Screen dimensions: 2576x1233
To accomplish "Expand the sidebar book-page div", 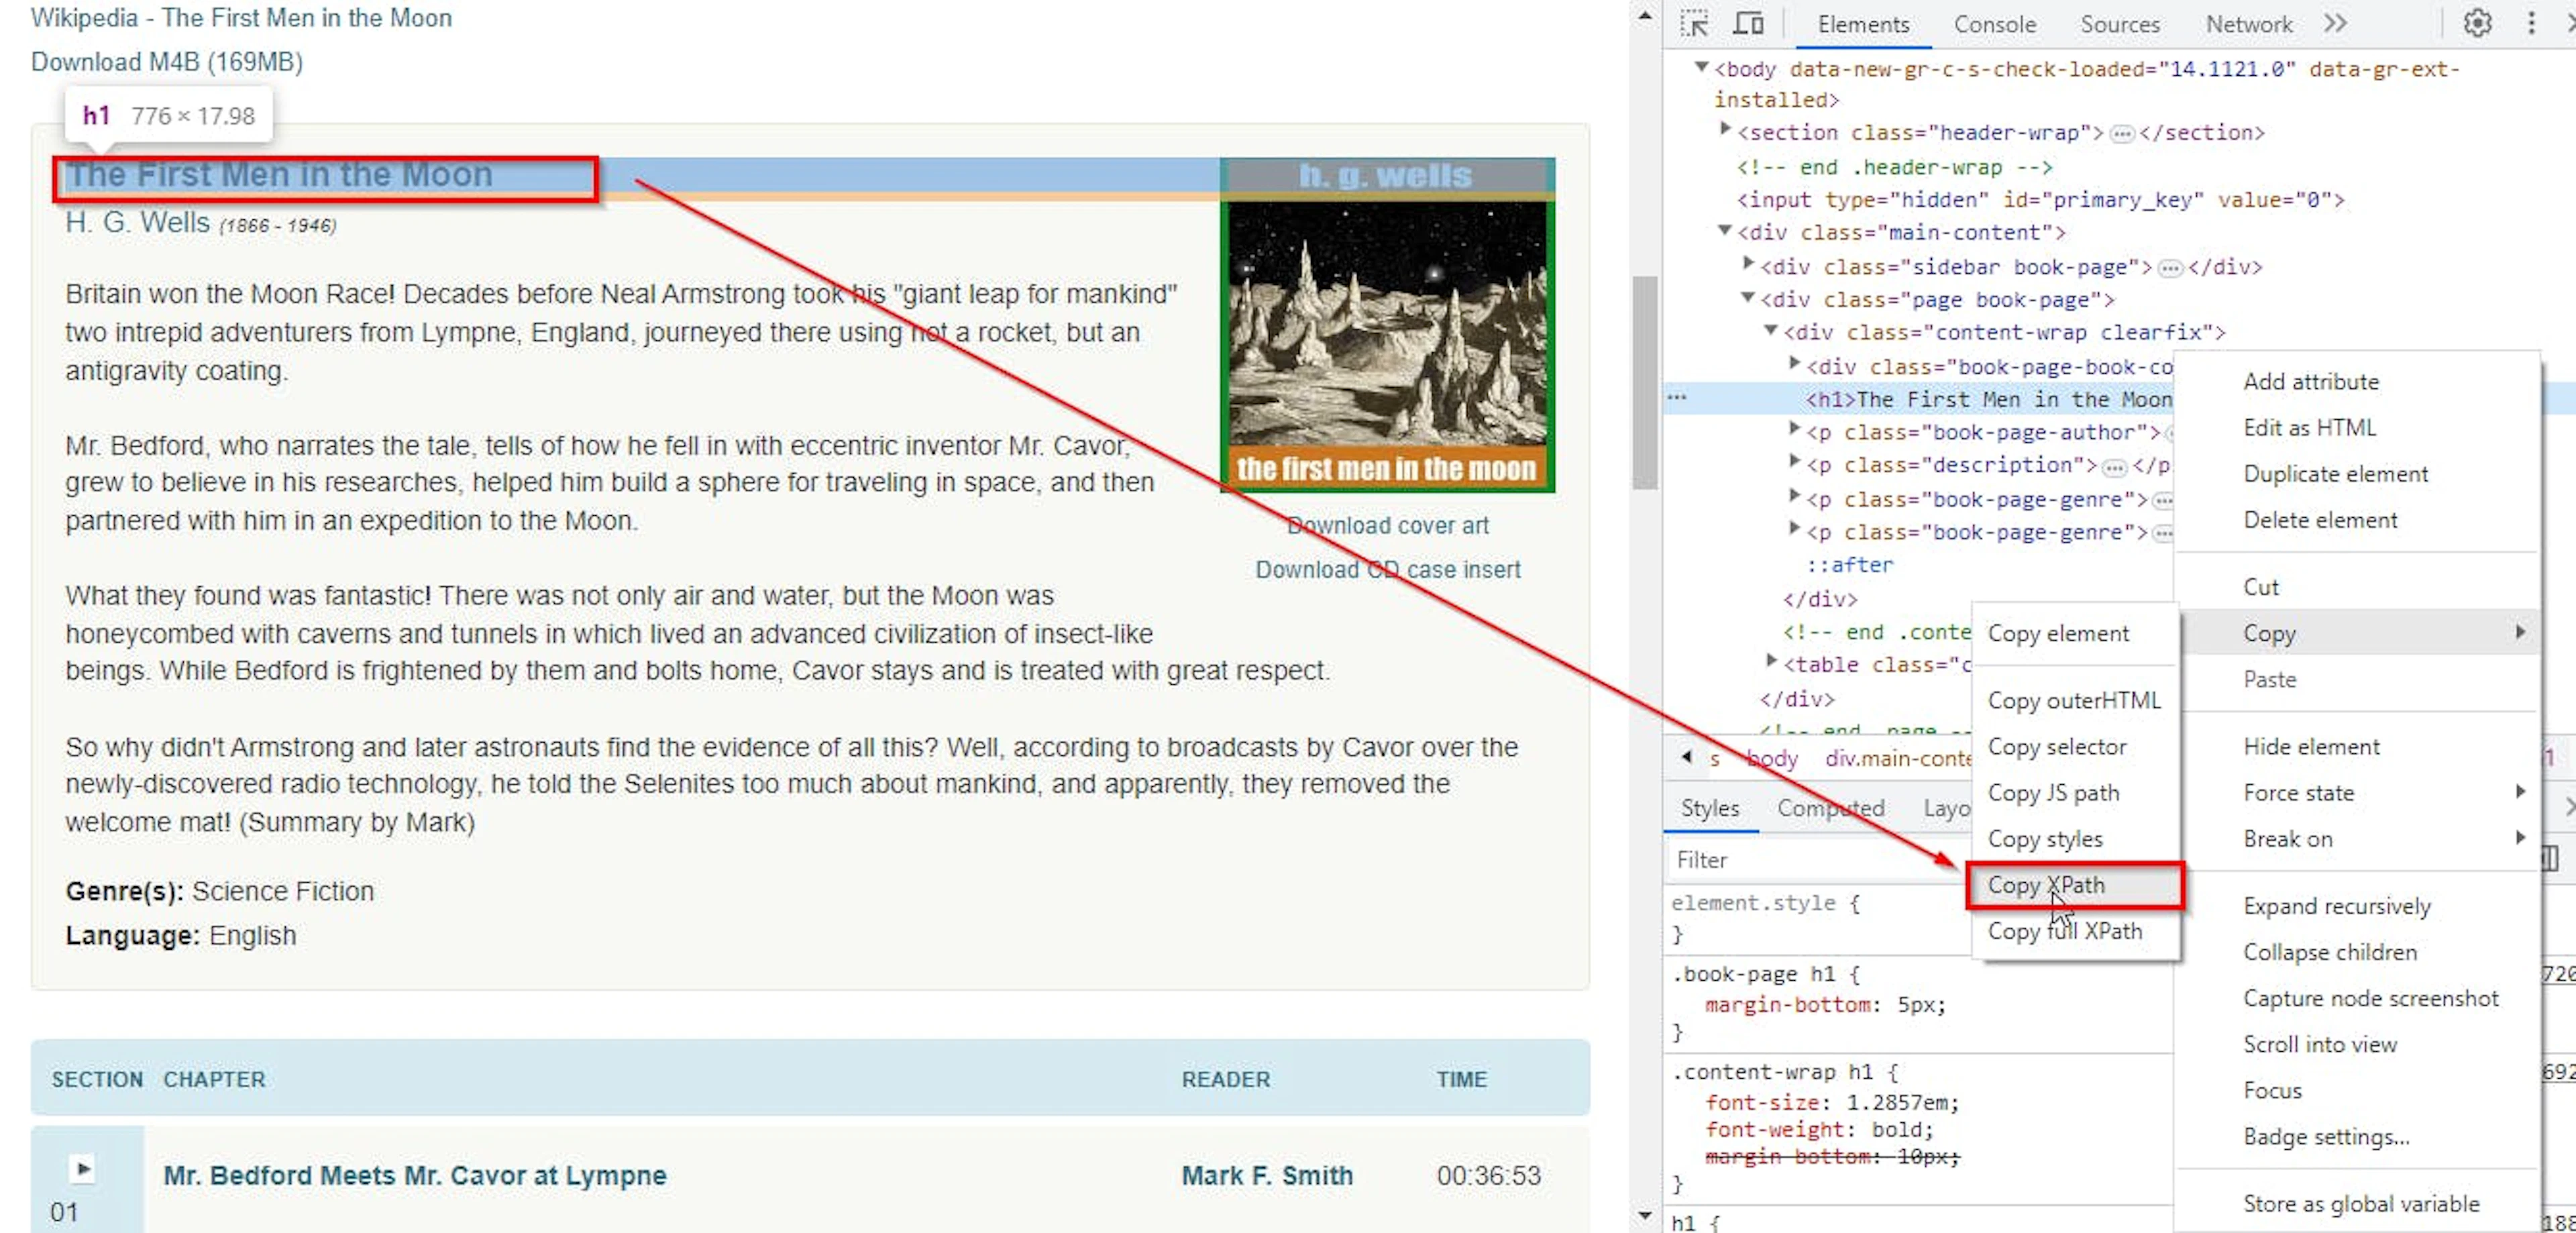I will (1748, 264).
